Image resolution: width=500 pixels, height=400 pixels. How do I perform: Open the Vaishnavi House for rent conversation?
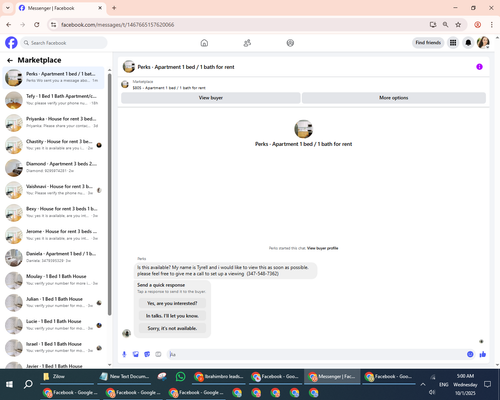coord(53,190)
